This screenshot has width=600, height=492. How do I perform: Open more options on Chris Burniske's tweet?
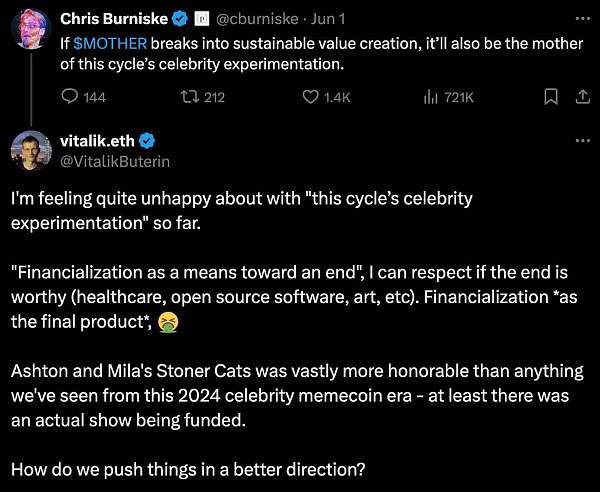coord(582,18)
